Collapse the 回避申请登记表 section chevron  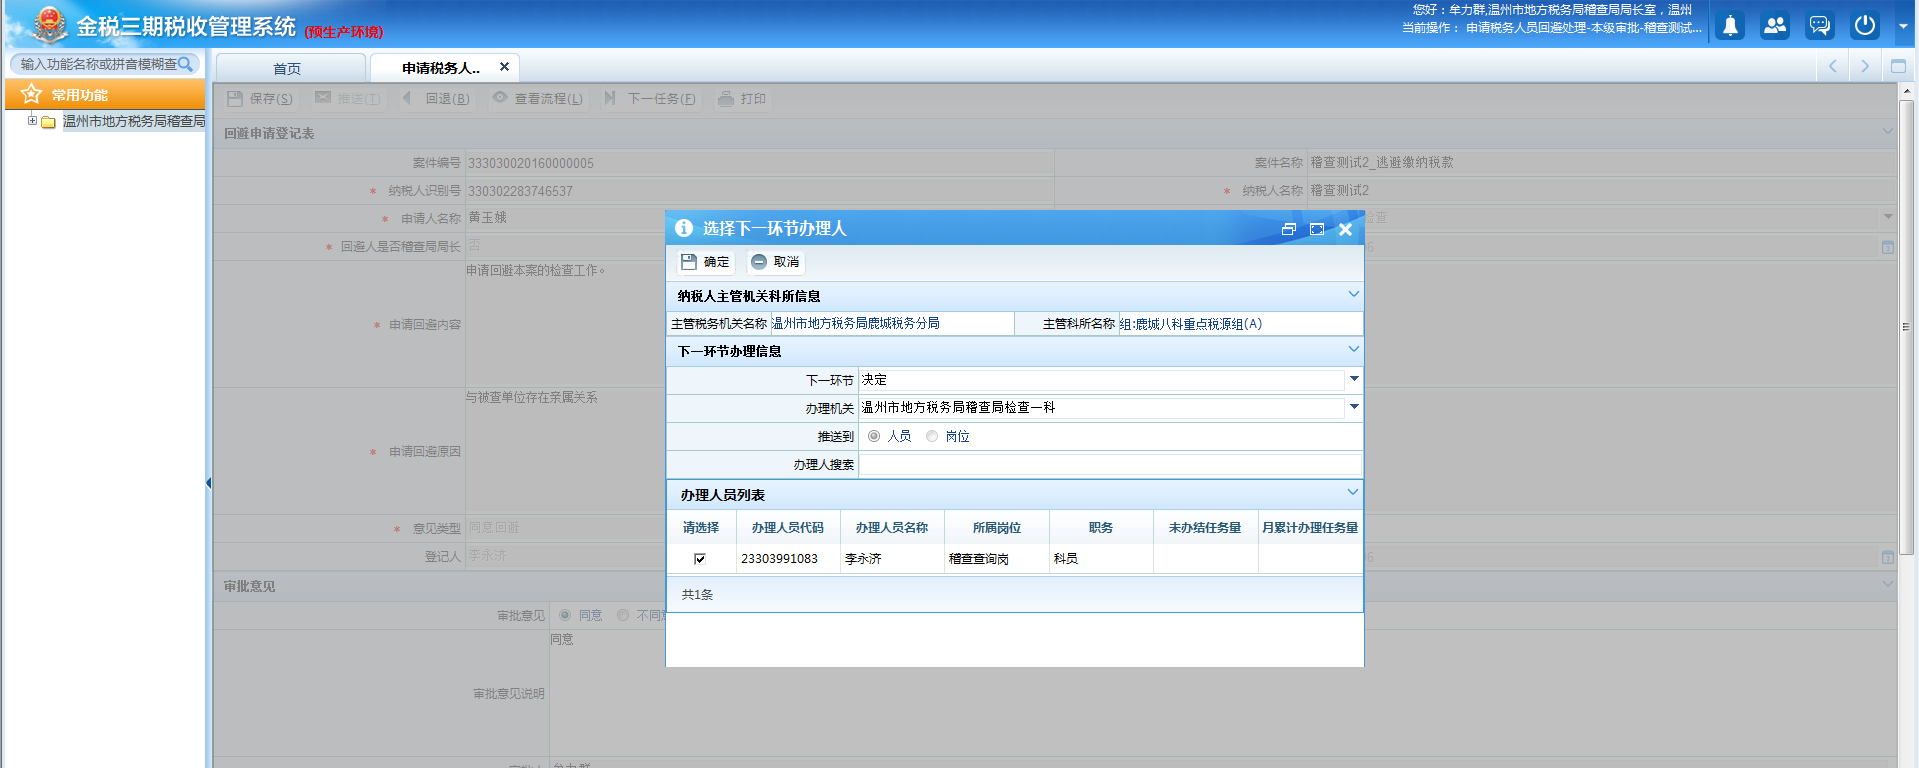1887,132
